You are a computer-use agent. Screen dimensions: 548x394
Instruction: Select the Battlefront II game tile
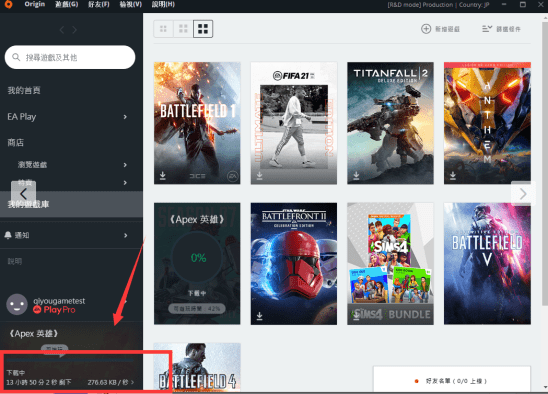pos(294,264)
